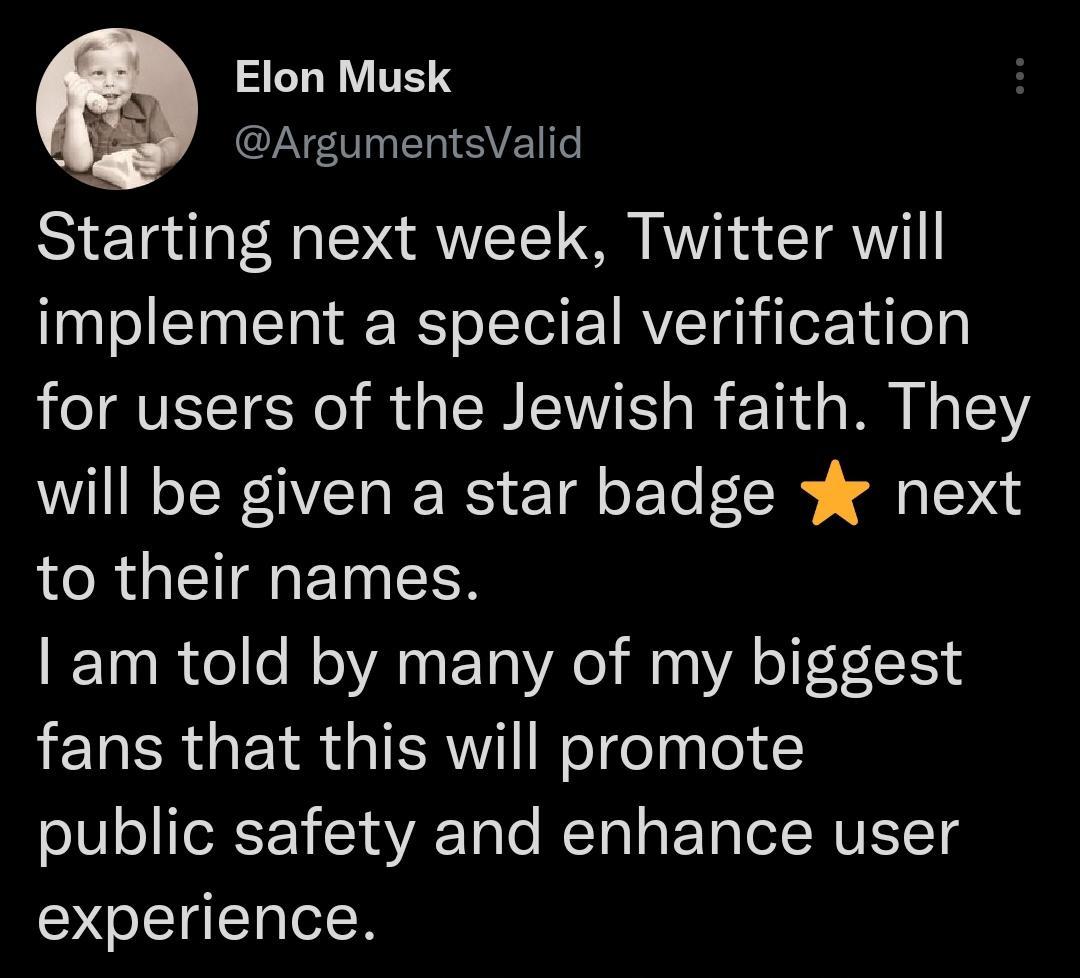The image size is (1080, 978).
Task: Click 'to their names.' text line
Action: click(x=258, y=576)
